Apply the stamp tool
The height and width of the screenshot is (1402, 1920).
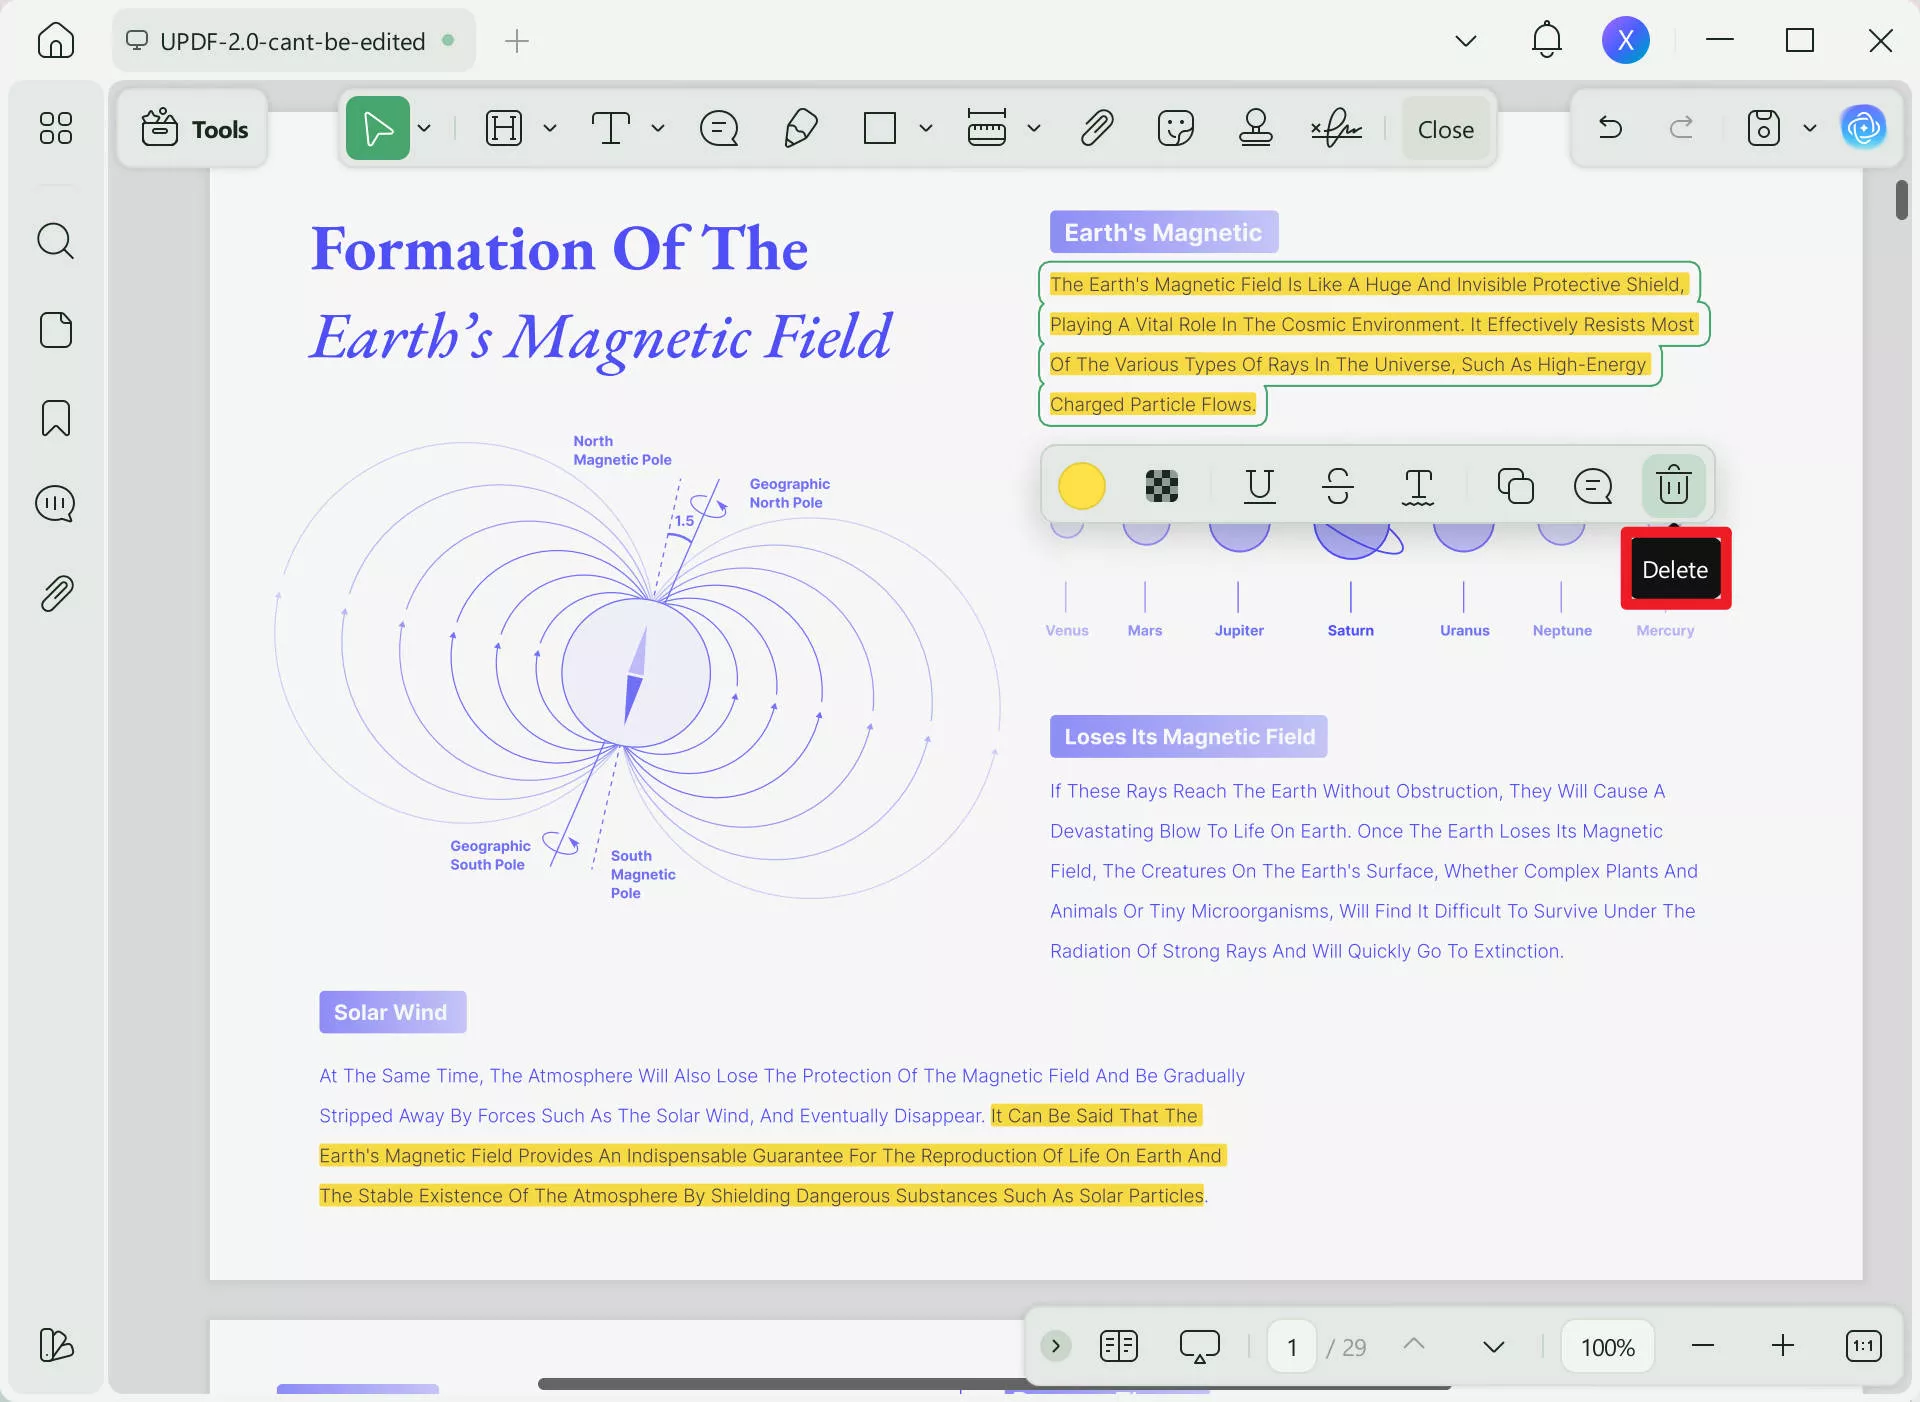point(1256,128)
